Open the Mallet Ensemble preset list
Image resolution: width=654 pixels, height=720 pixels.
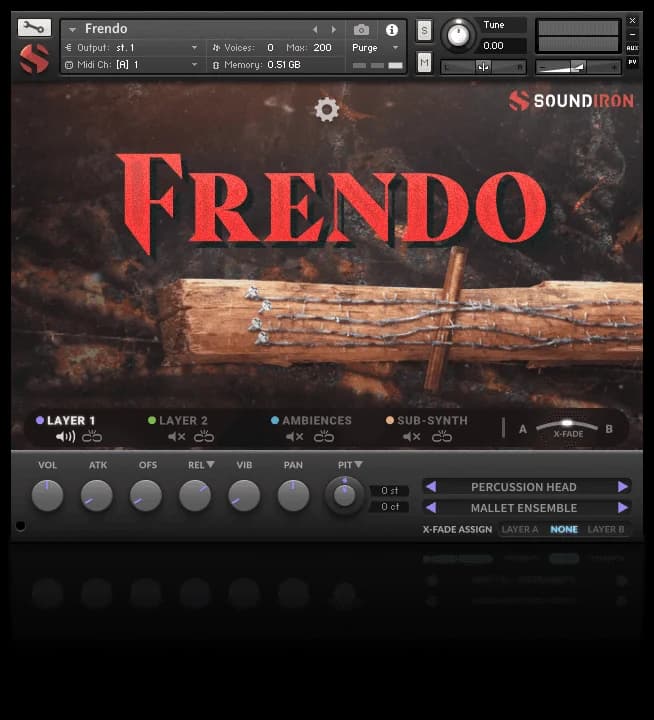524,508
